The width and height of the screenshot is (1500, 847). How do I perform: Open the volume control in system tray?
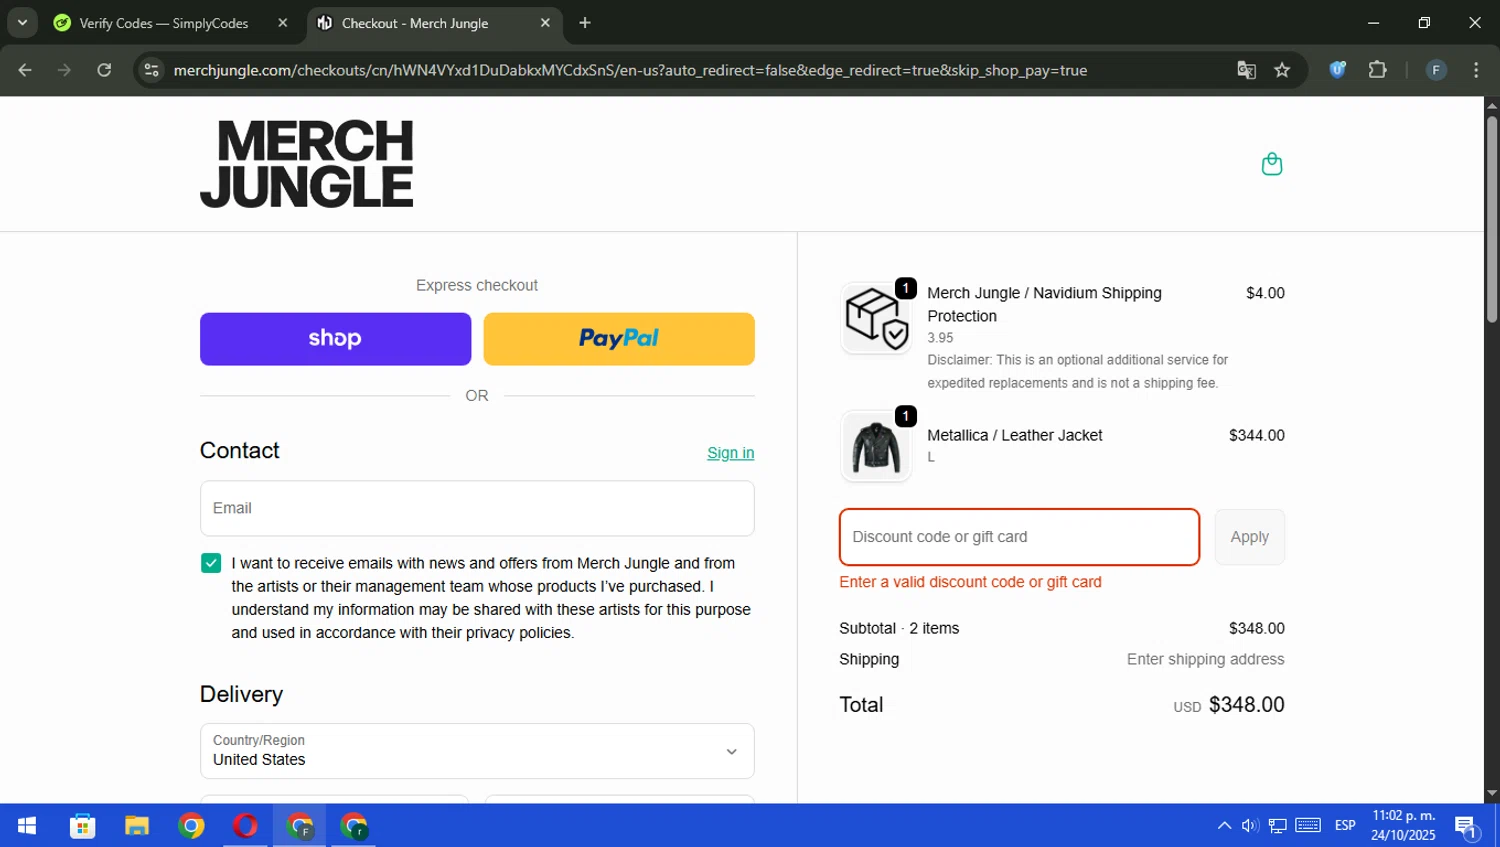[1250, 826]
